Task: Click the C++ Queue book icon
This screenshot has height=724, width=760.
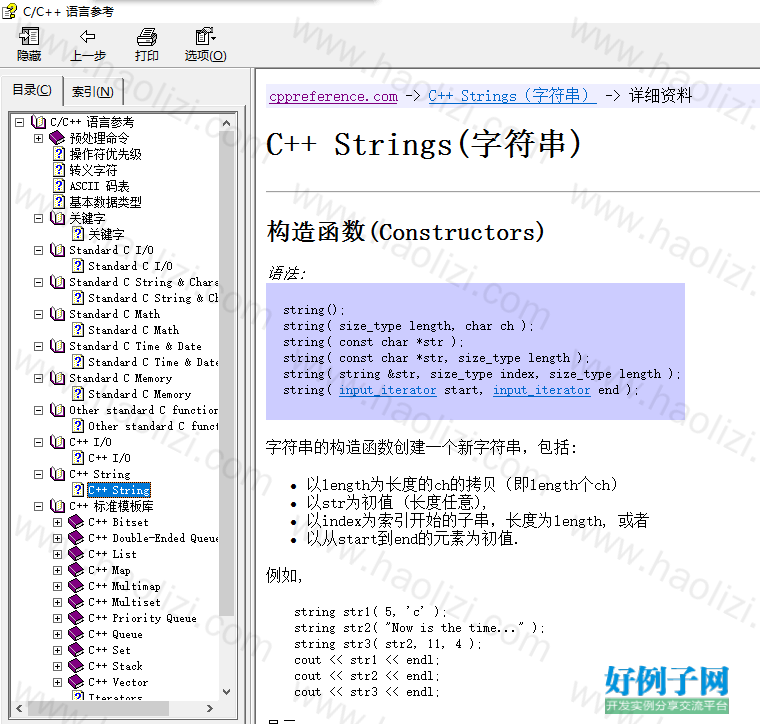Action: click(x=76, y=634)
